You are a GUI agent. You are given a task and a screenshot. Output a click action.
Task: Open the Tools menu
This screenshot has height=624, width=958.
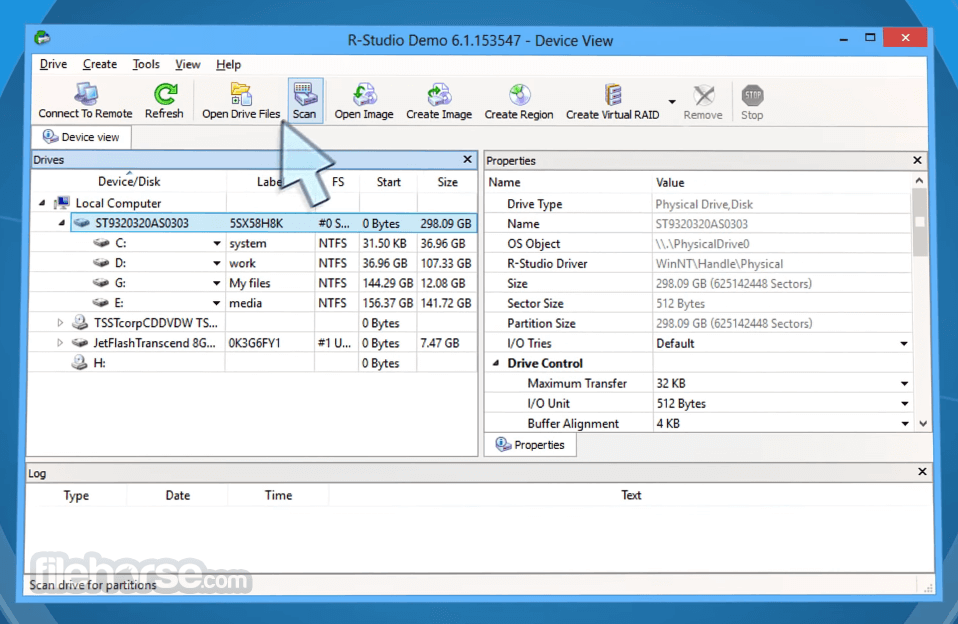coord(146,64)
